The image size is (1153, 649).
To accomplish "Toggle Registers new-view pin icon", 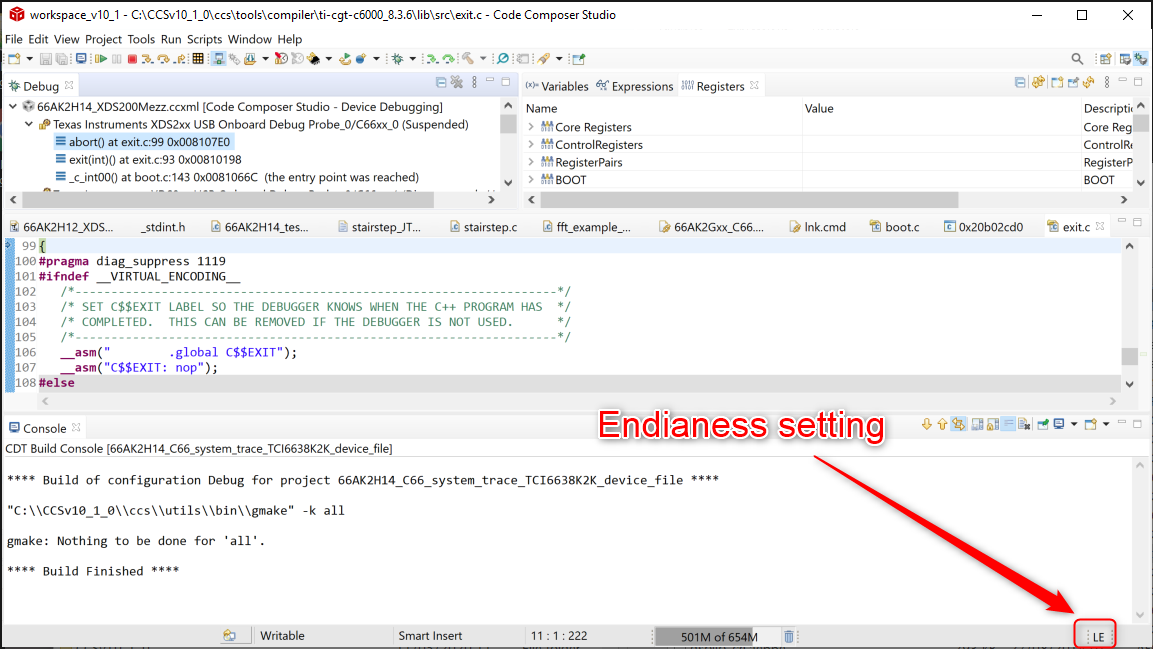I will (1073, 82).
